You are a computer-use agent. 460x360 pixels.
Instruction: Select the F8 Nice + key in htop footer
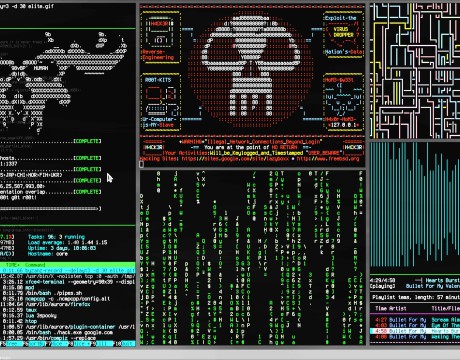coord(80,343)
